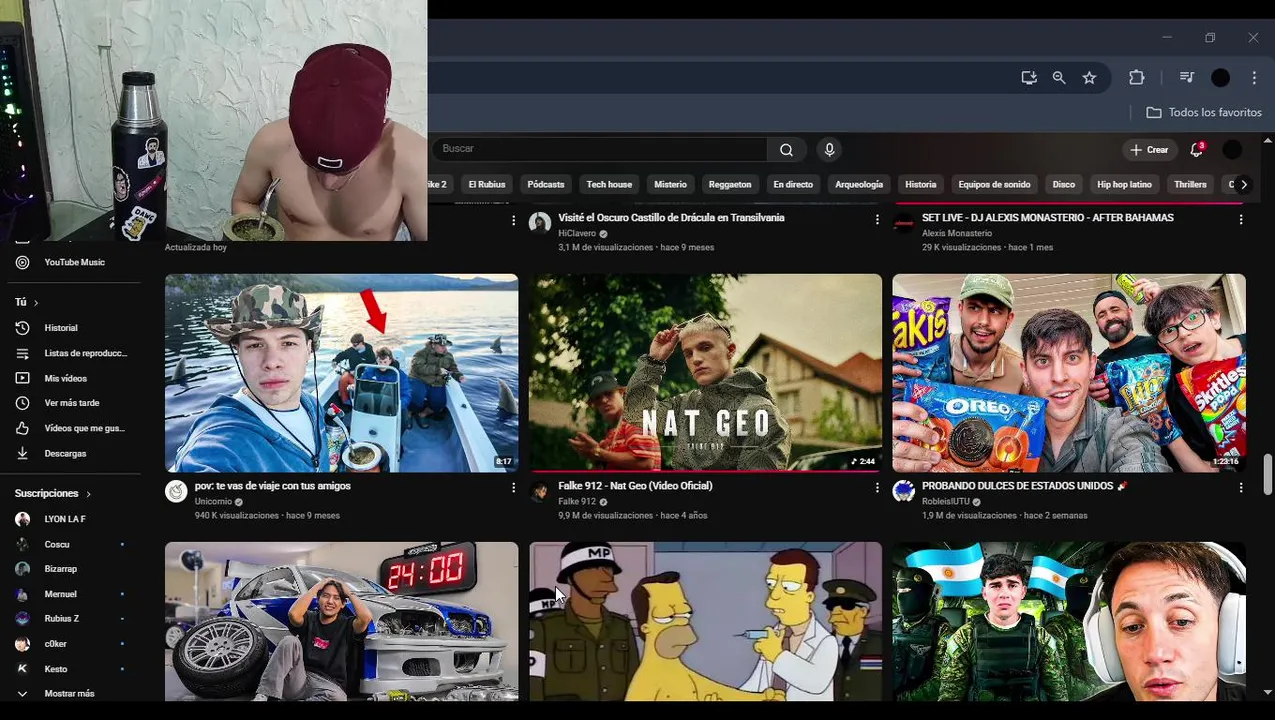Open the browser zoom magnifier icon
Image resolution: width=1275 pixels, height=720 pixels.
click(x=1059, y=78)
